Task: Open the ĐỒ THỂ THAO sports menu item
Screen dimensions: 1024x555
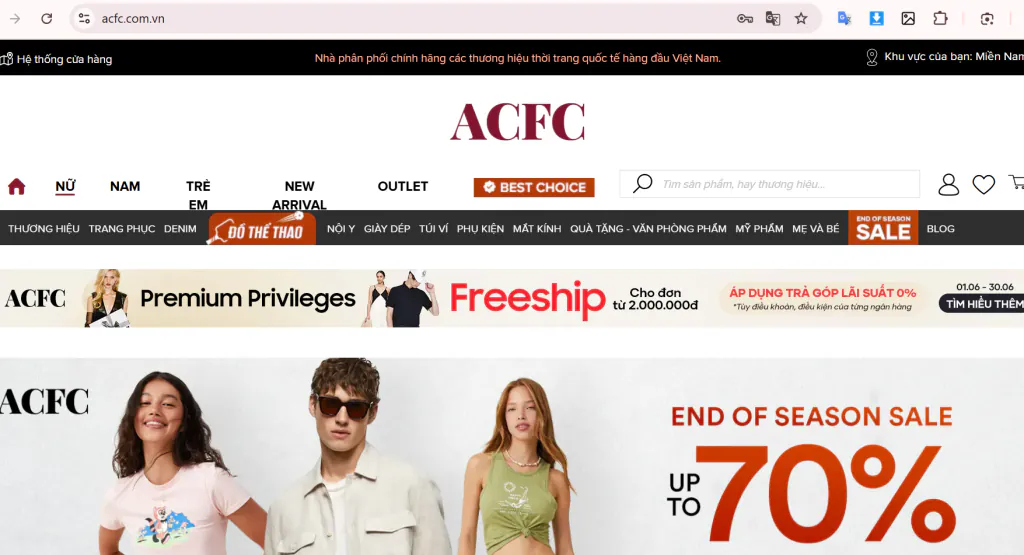Action: [x=261, y=229]
